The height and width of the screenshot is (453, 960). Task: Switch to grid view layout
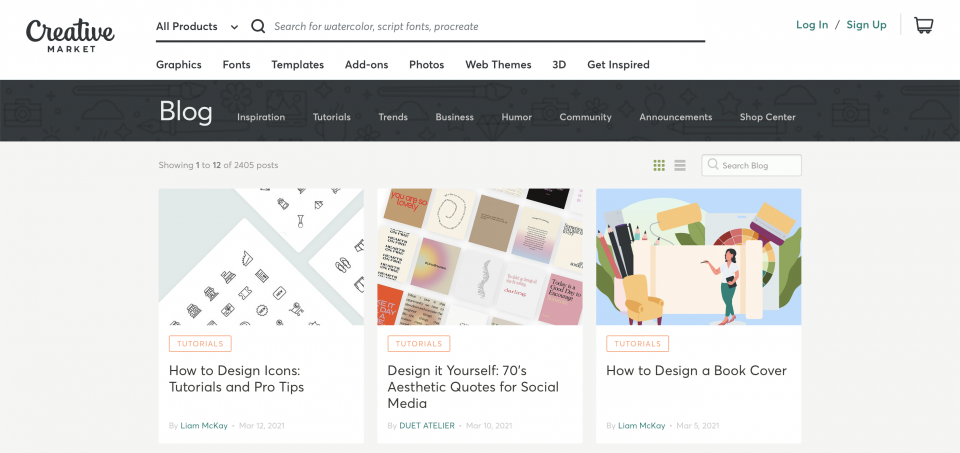[x=659, y=165]
